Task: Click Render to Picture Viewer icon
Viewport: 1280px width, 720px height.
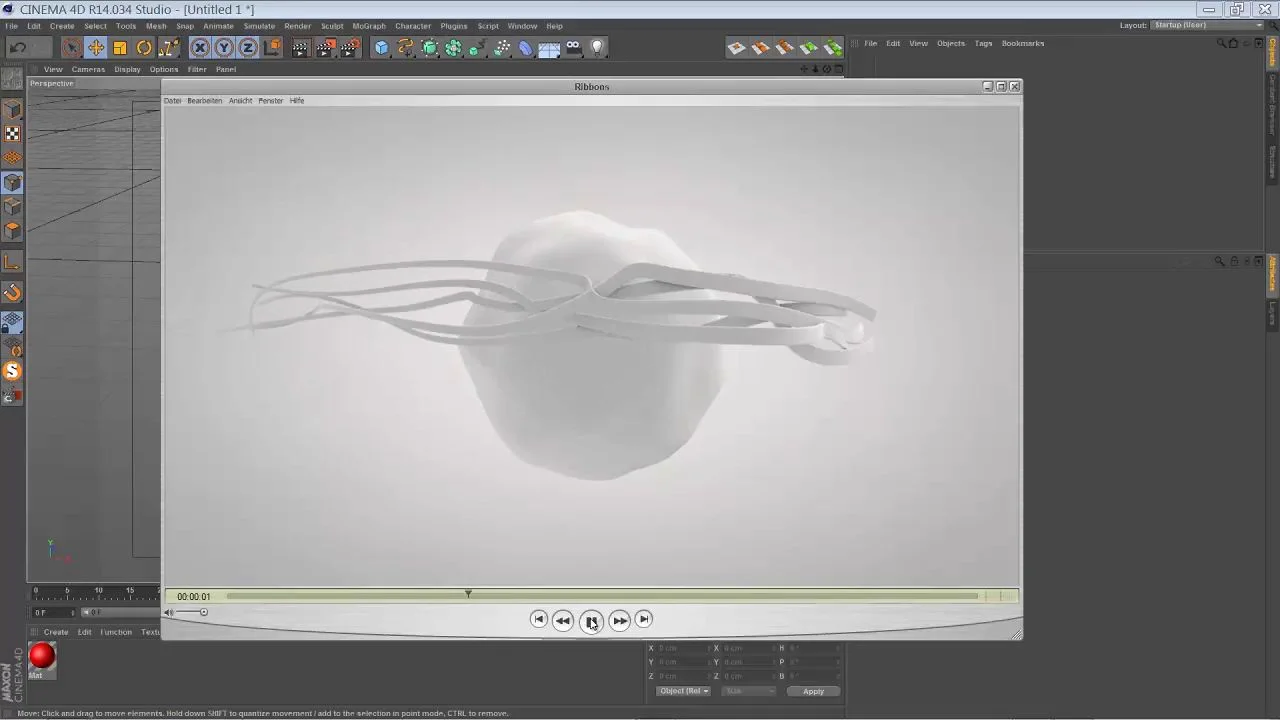Action: tap(326, 47)
